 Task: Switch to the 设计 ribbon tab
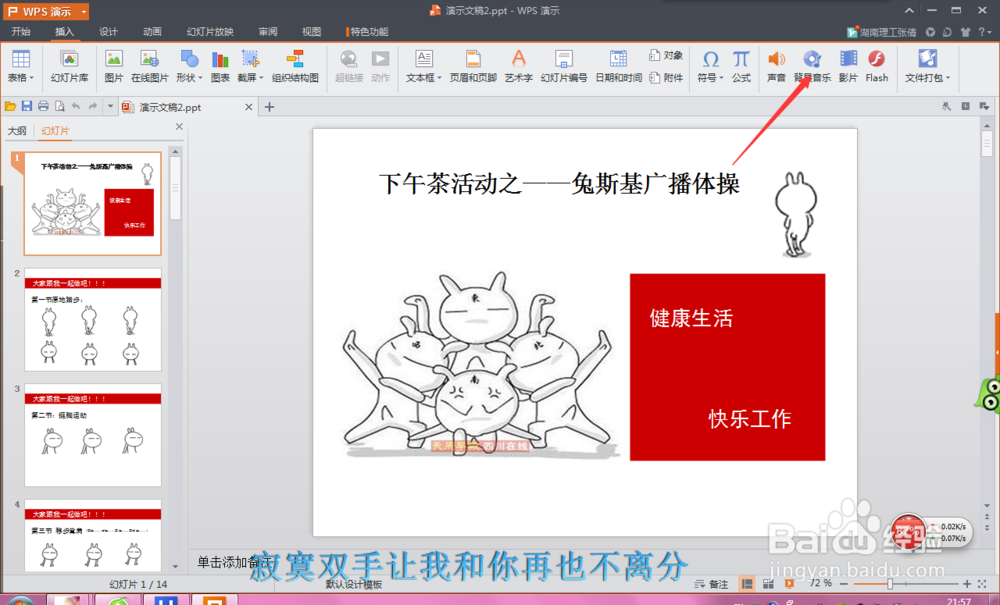point(108,31)
